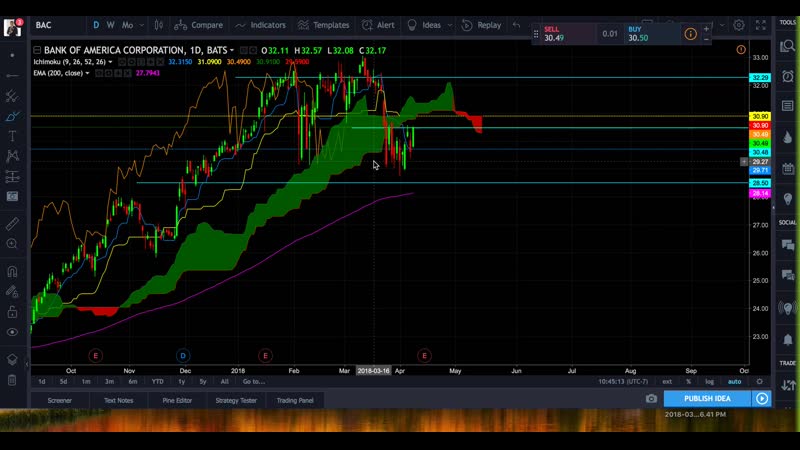
Task: Toggle the auto scale option
Action: click(x=734, y=382)
